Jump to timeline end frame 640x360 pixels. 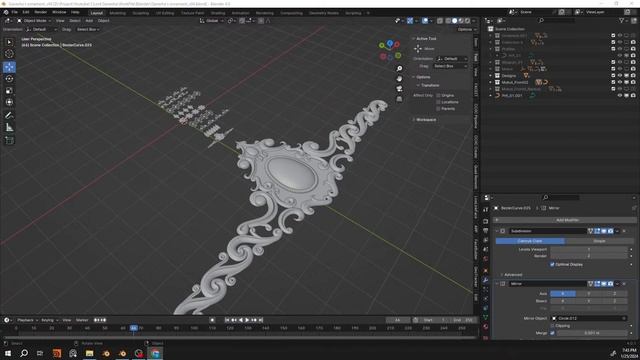[260, 320]
